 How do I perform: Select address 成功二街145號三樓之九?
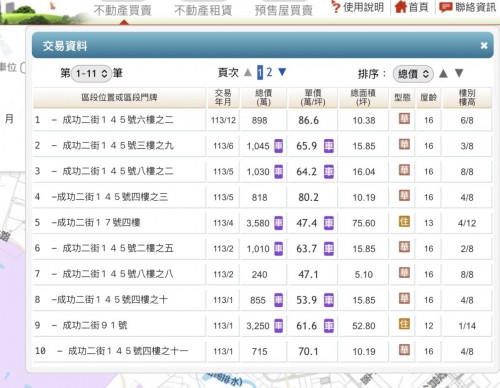(118, 145)
